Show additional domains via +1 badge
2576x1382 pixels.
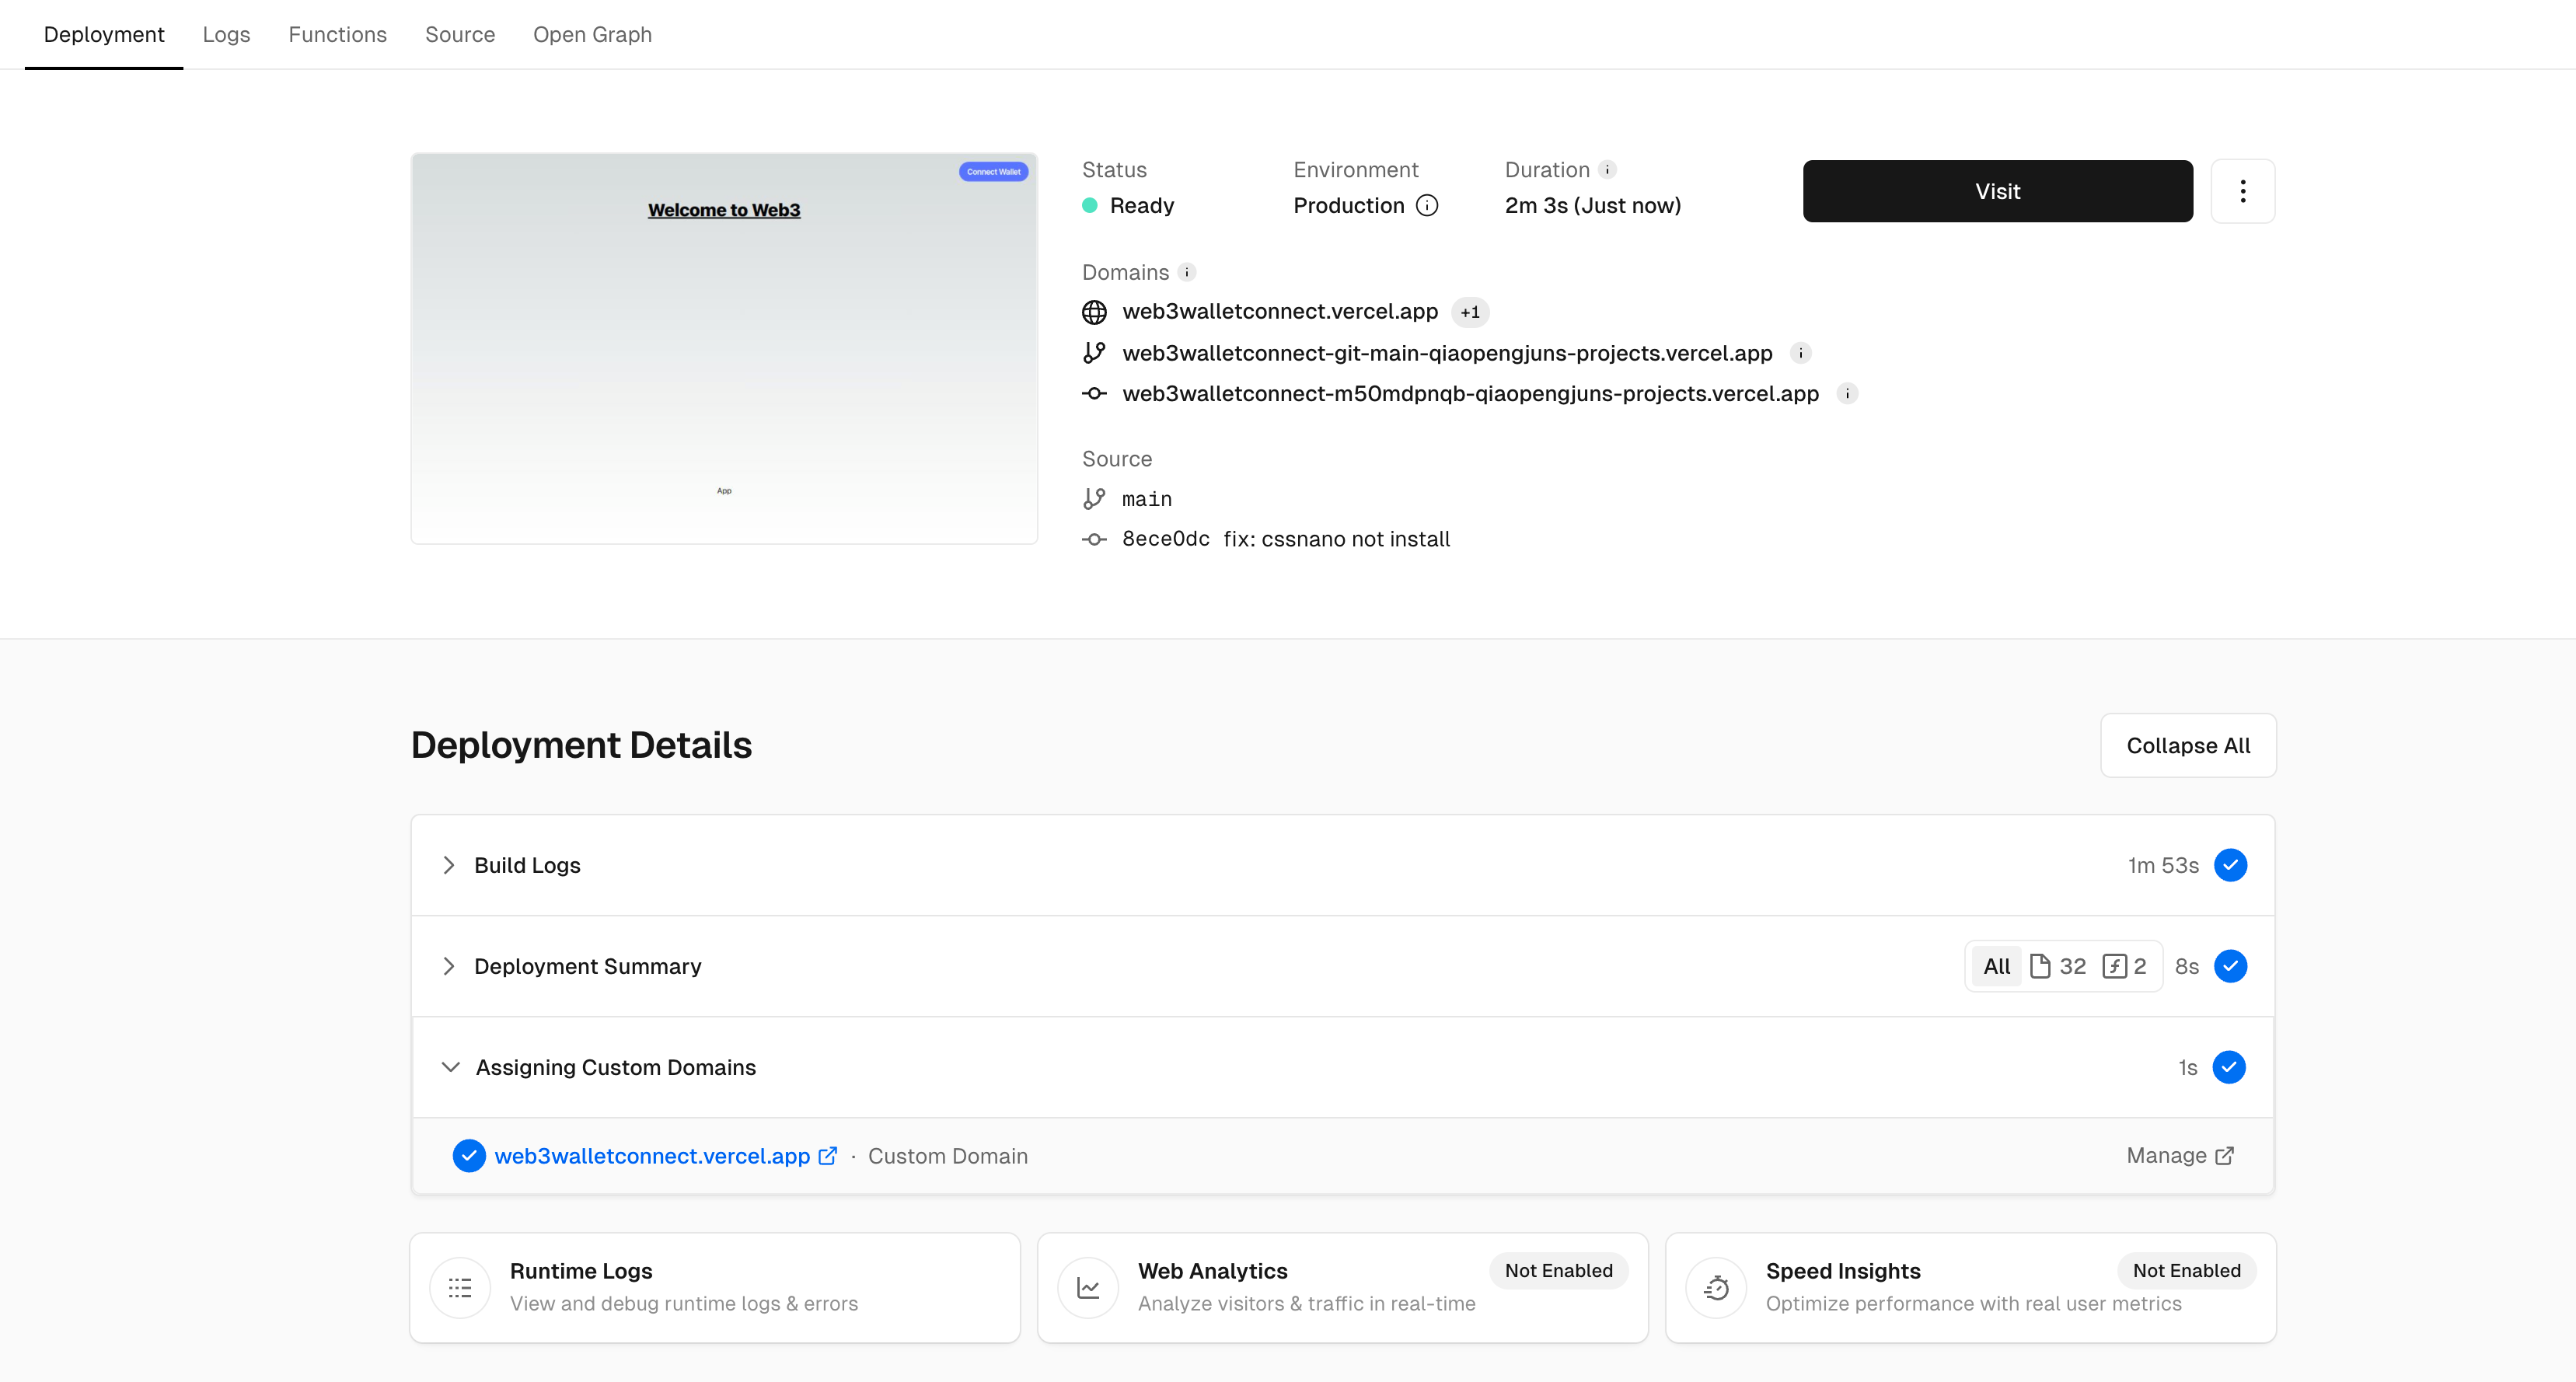pos(1470,312)
